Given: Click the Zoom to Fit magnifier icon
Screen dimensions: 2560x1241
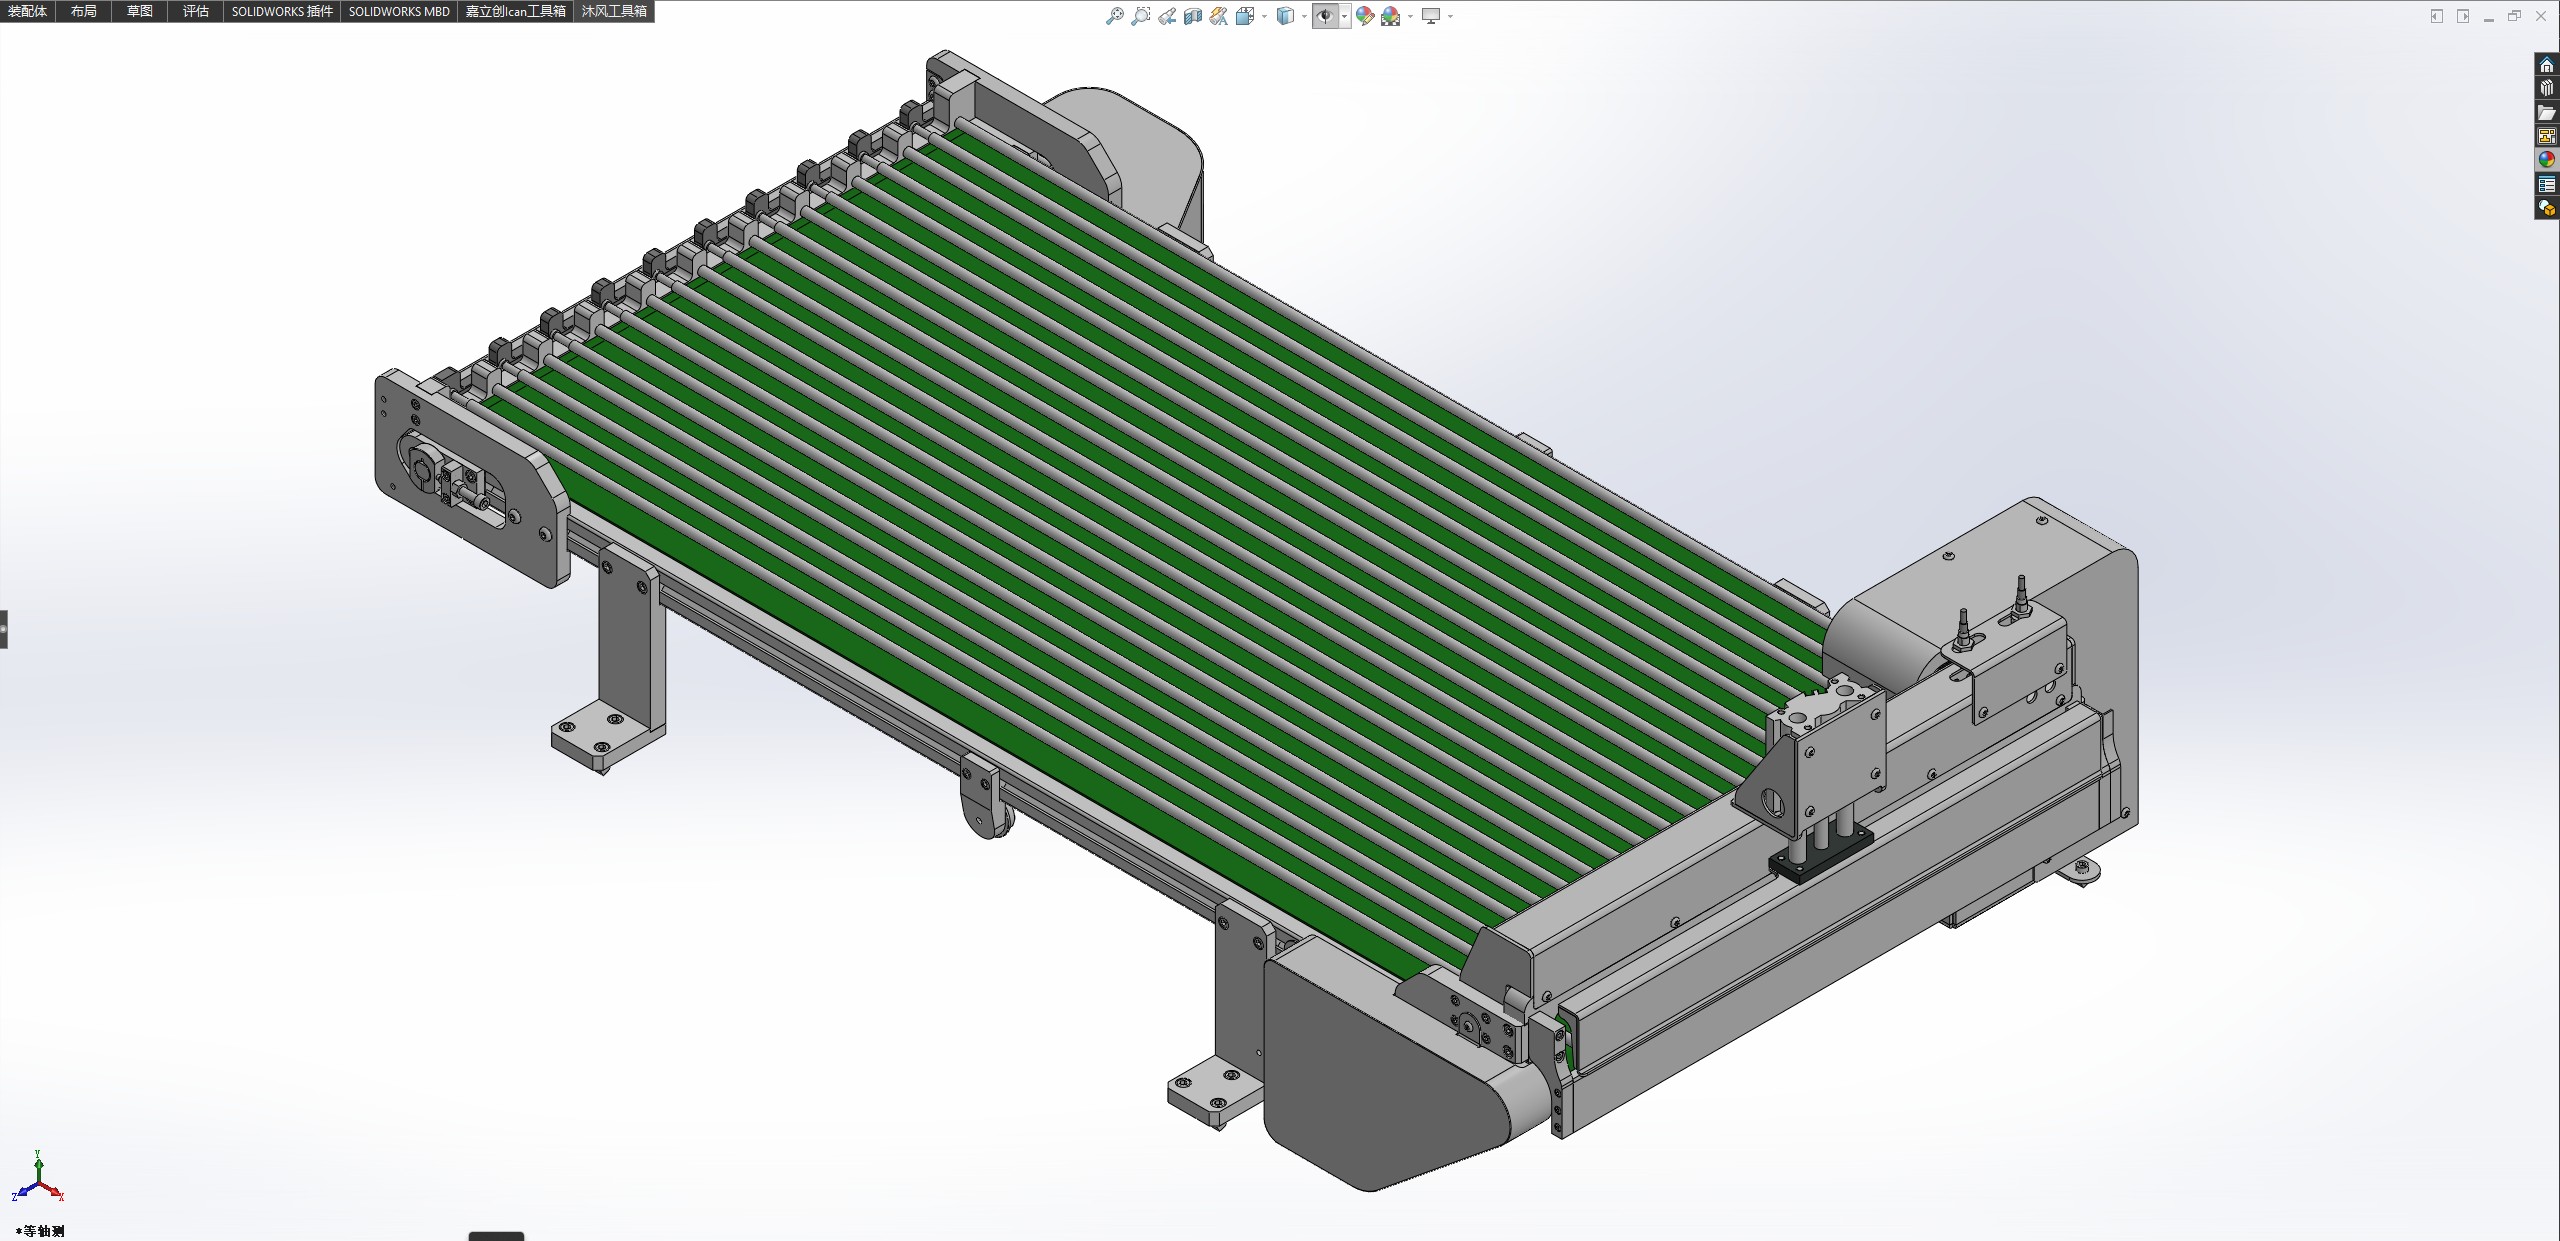Looking at the screenshot, I should 1114,16.
